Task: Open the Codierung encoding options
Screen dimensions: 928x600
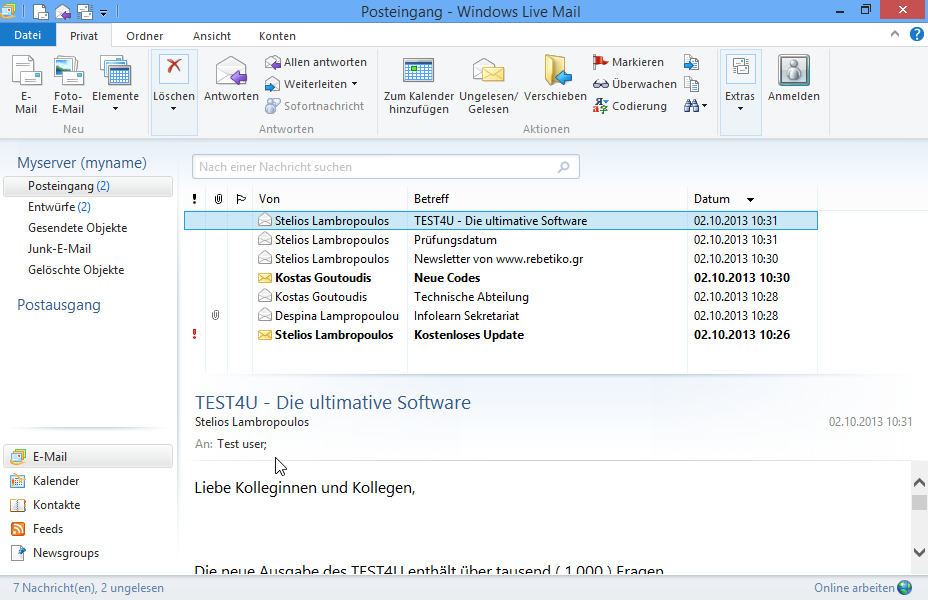Action: click(630, 106)
